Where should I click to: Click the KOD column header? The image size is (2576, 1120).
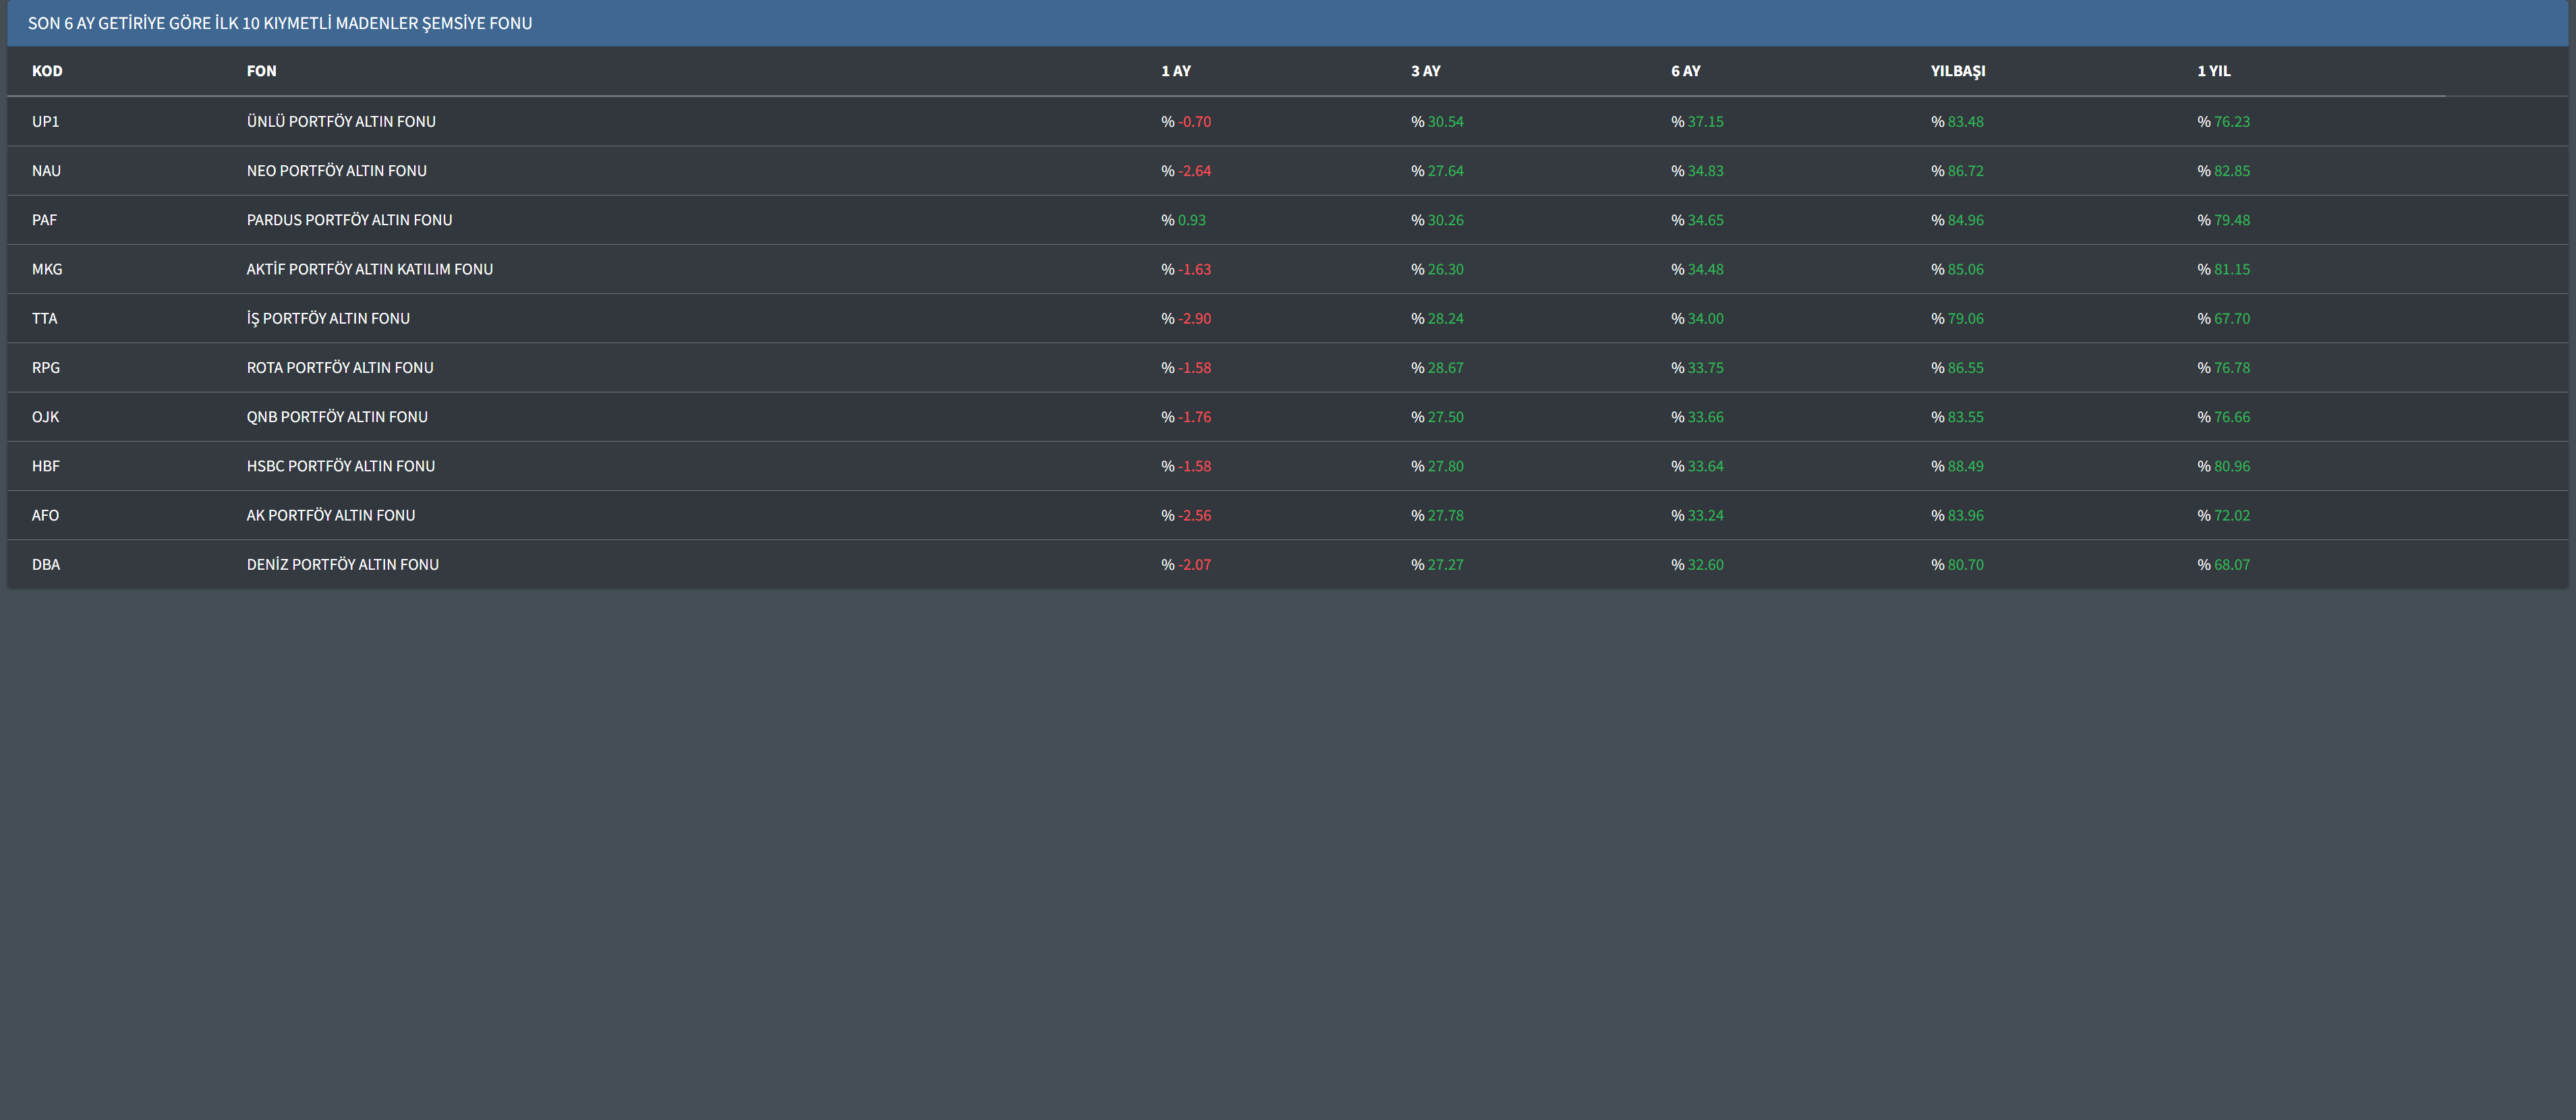coord(47,71)
